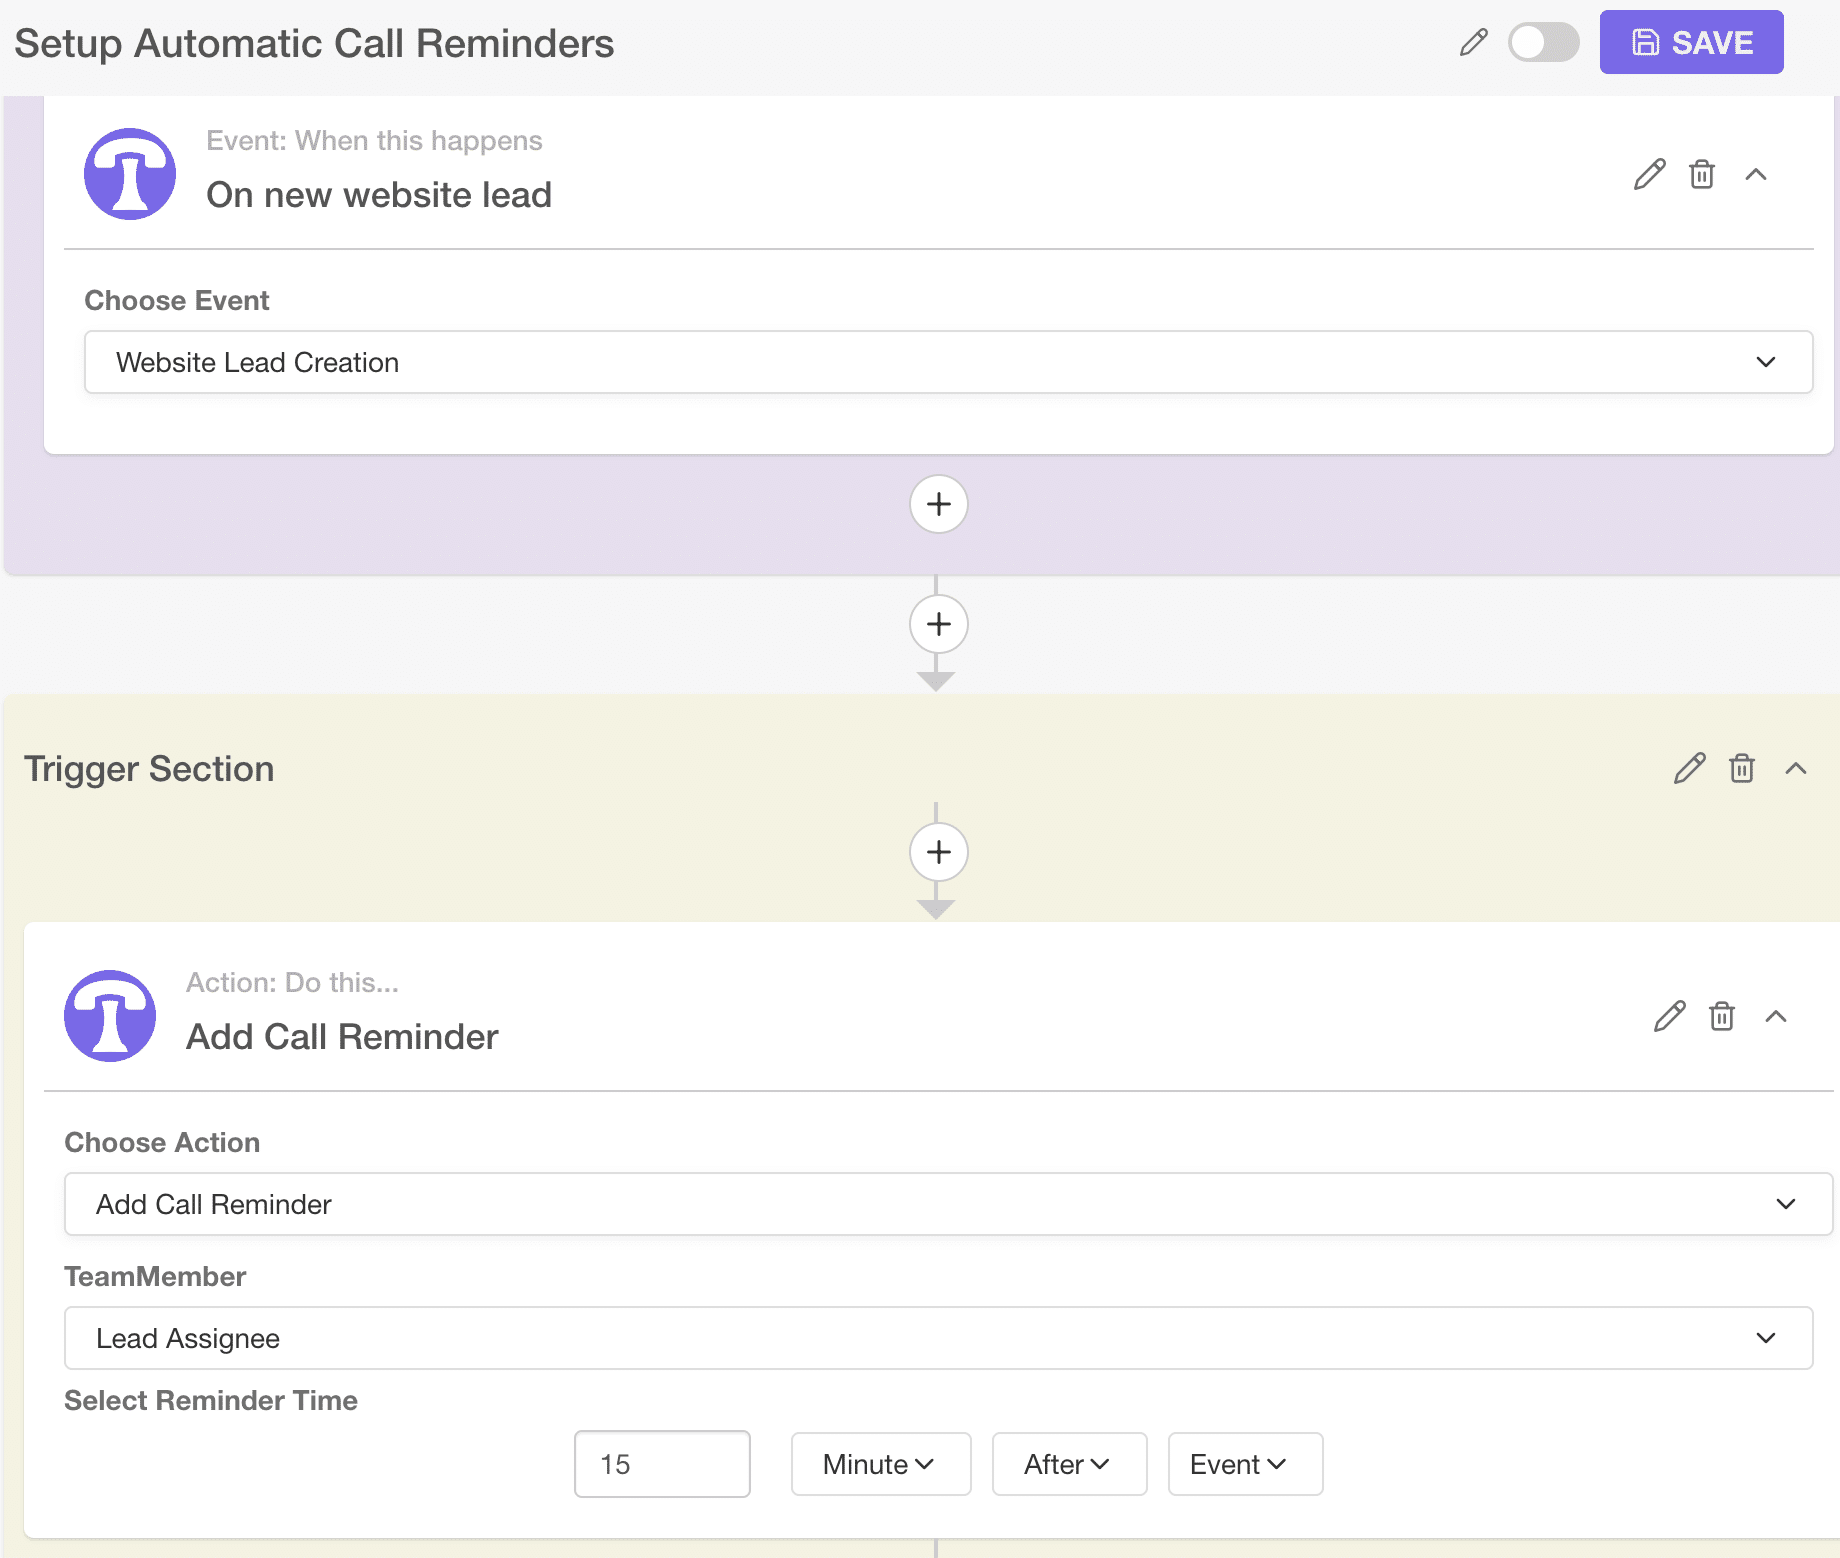Viewport: 1840px width, 1558px height.
Task: Save the automation workflow
Action: (x=1691, y=42)
